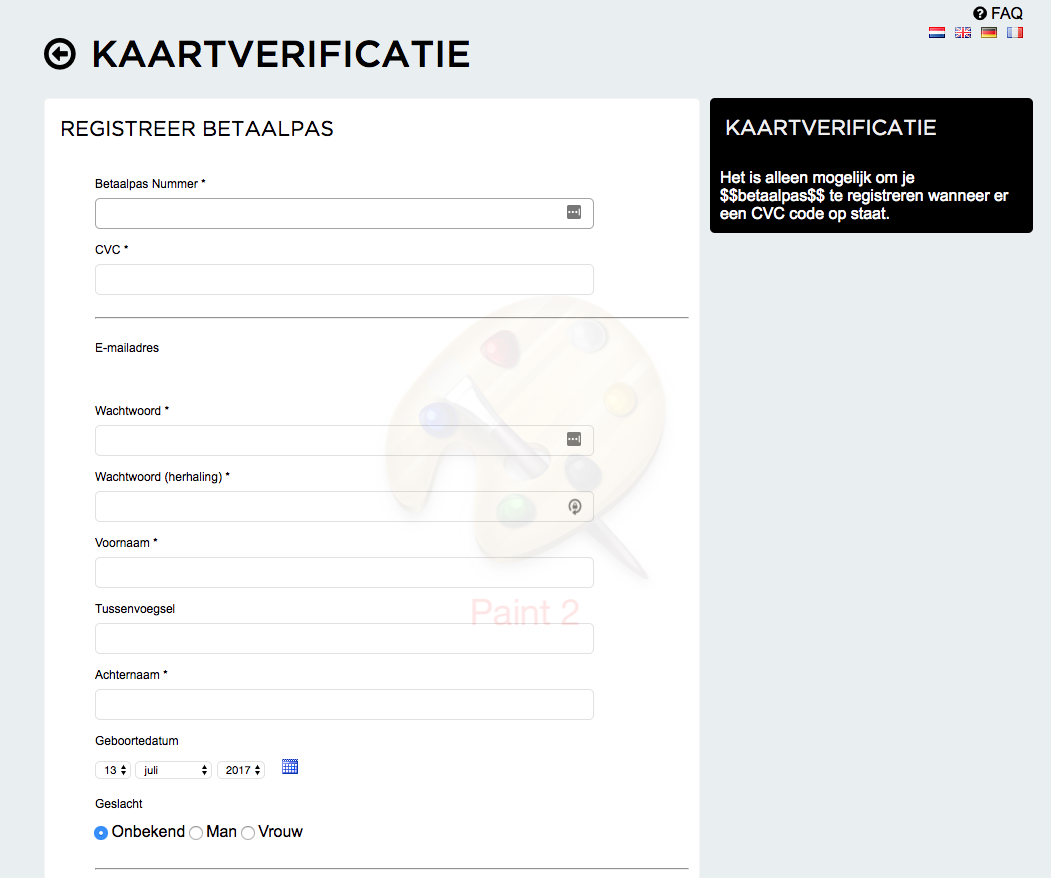Select the Vrouw gender radio button
Image resolution: width=1051 pixels, height=878 pixels.
(248, 832)
